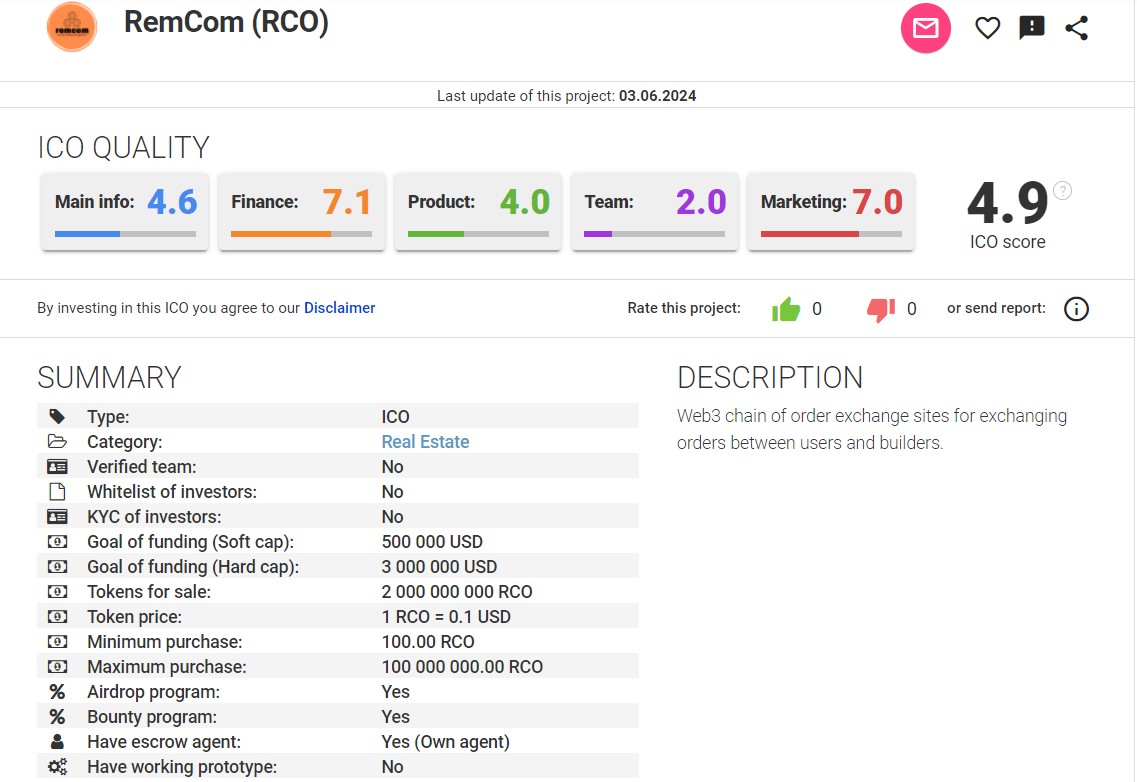This screenshot has height=782, width=1137.
Task: Open the comment feedback icon
Action: [1031, 28]
